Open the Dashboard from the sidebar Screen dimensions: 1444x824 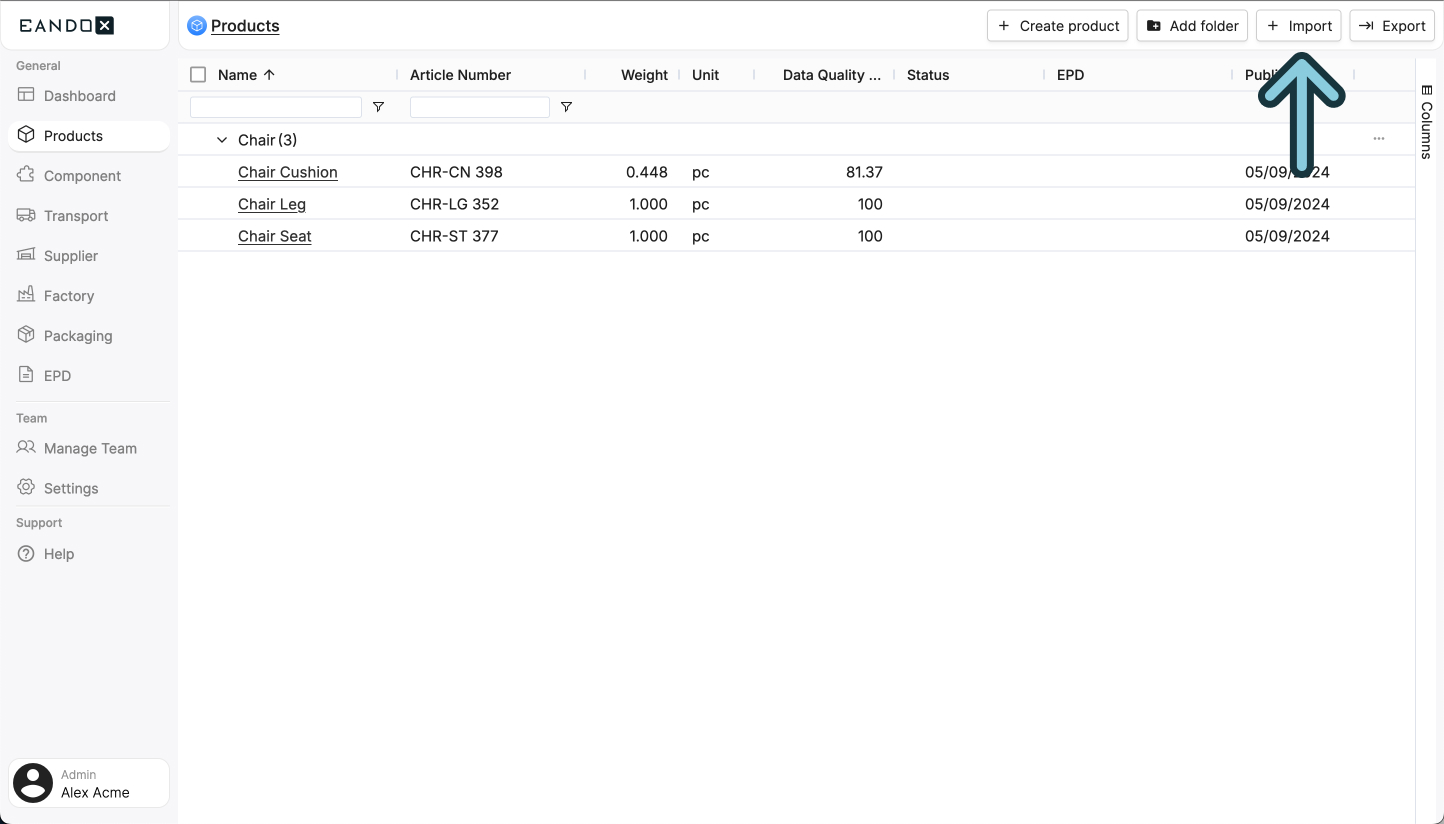(x=78, y=95)
